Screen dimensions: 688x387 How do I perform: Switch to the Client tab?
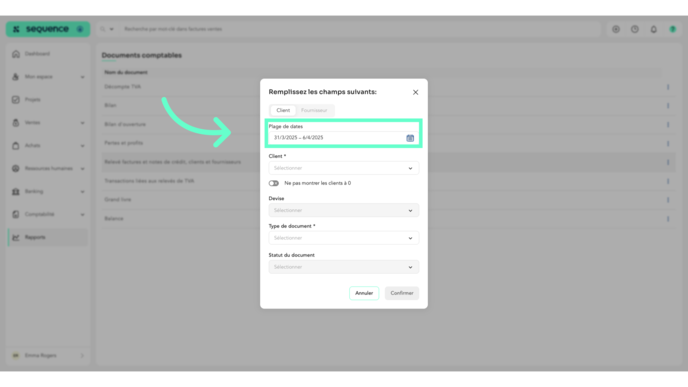pyautogui.click(x=283, y=110)
